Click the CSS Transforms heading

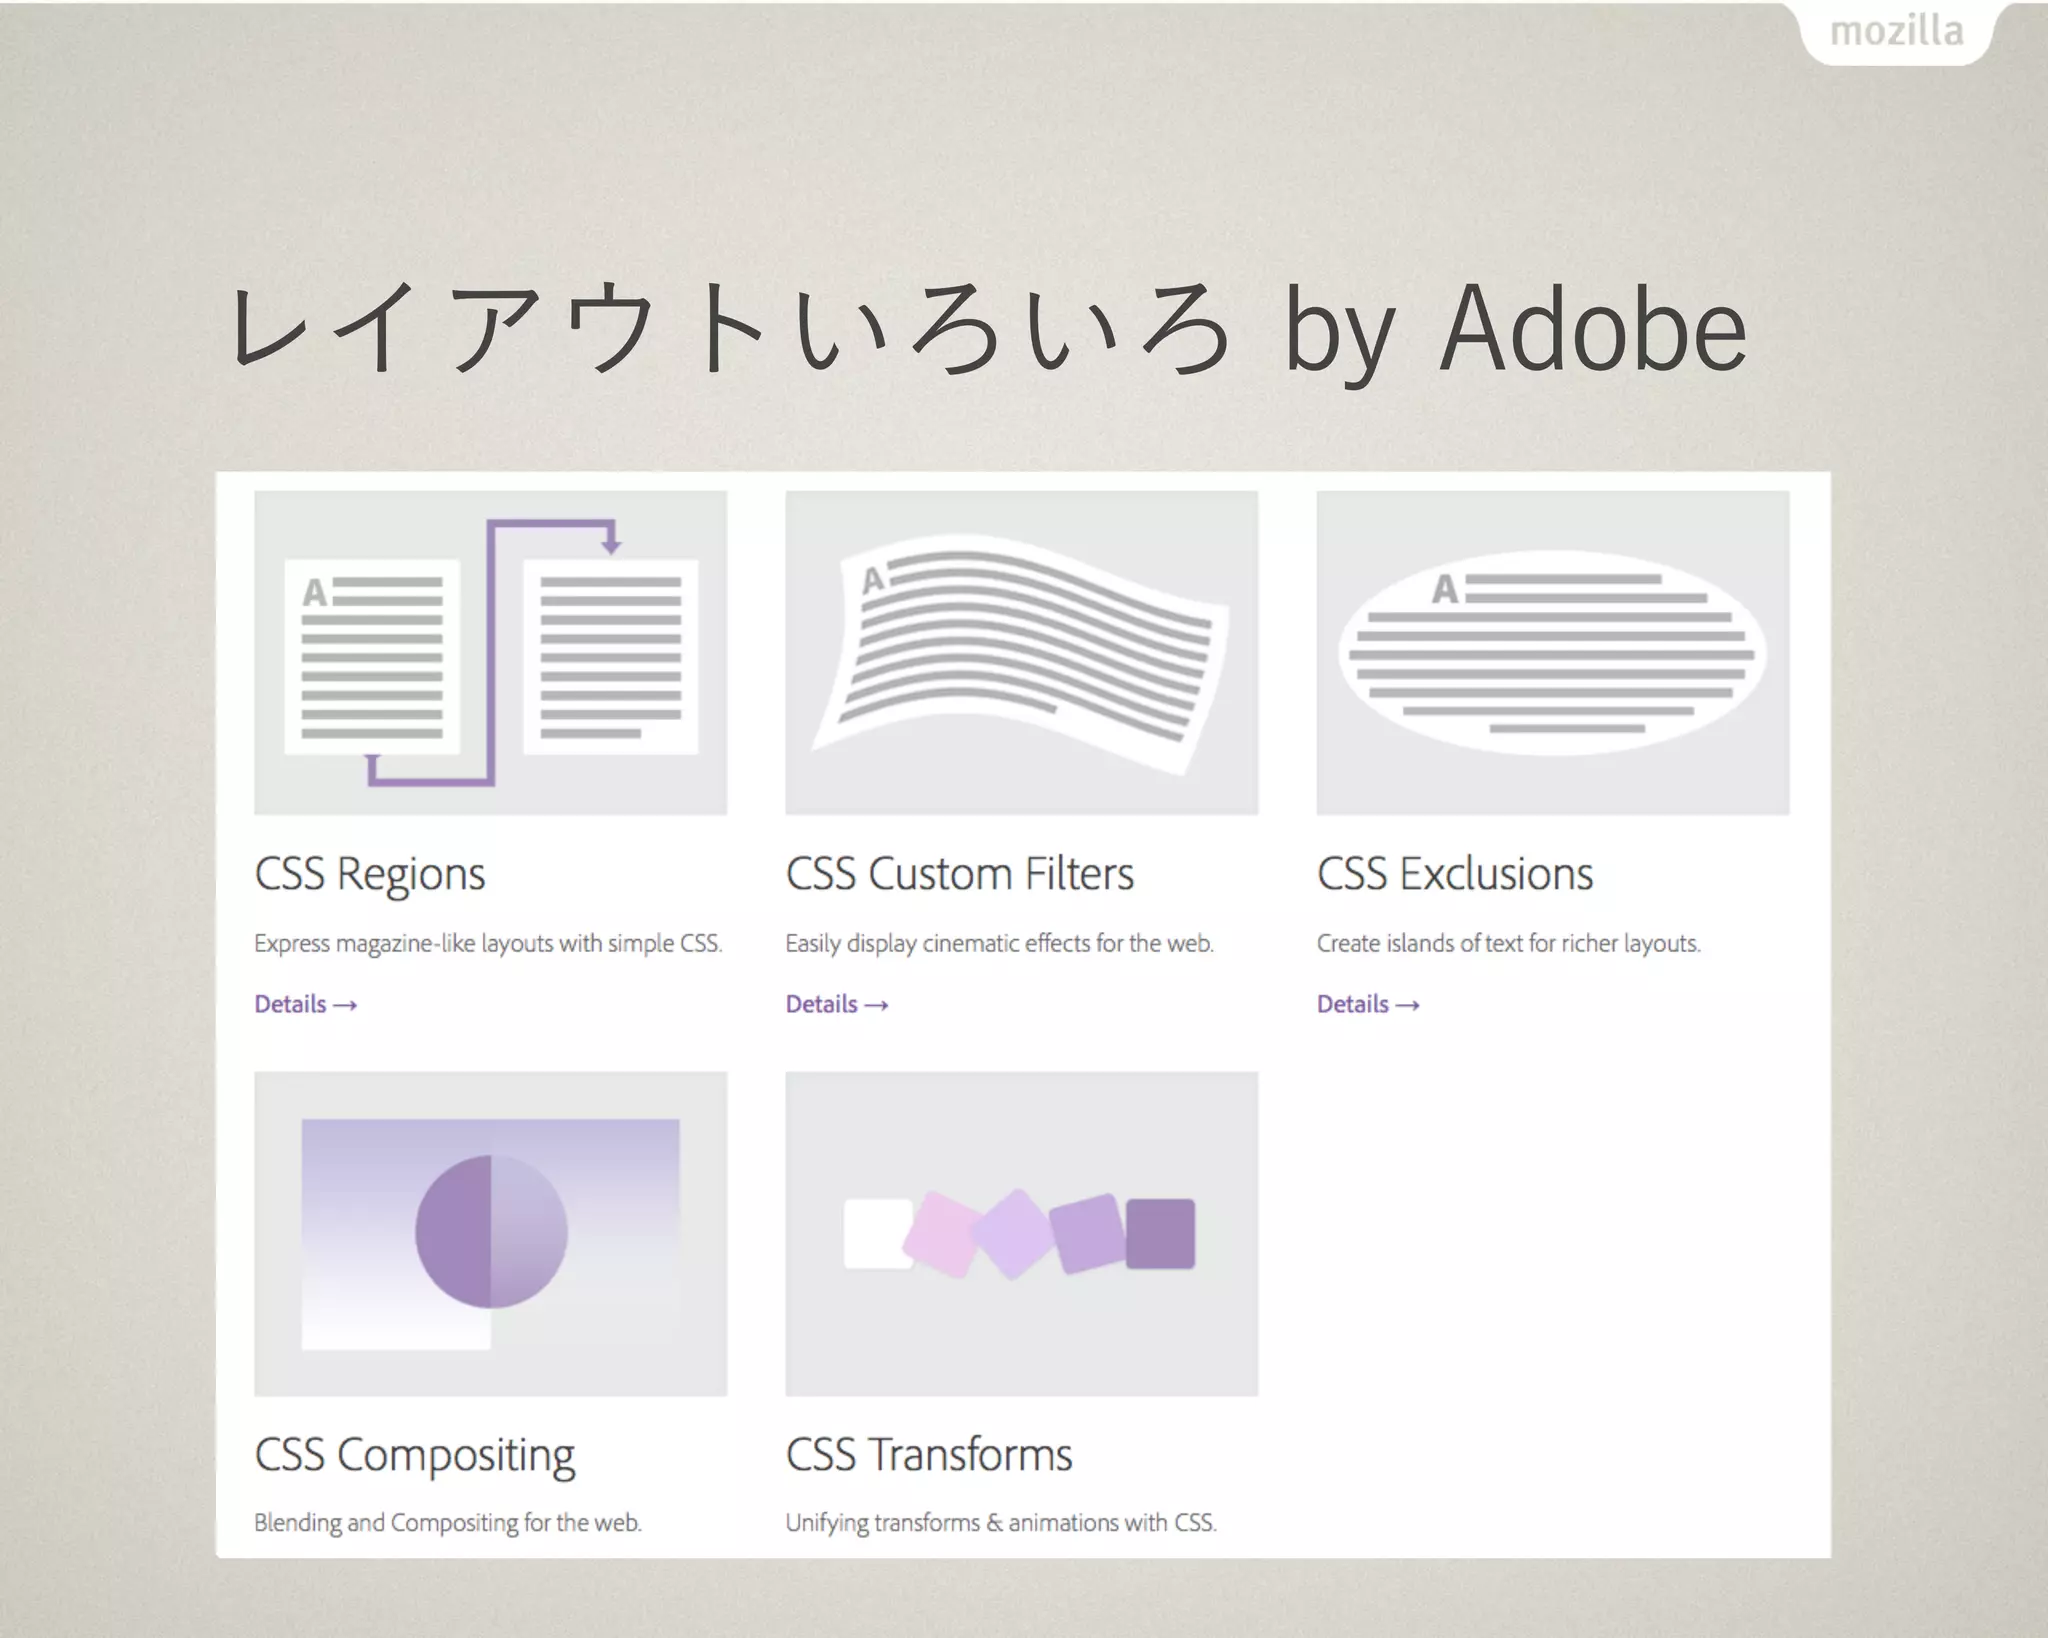pyautogui.click(x=929, y=1454)
